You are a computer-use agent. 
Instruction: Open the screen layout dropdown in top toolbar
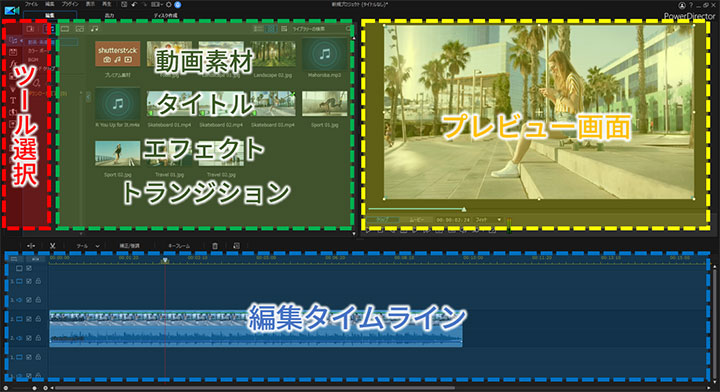[x=157, y=5]
